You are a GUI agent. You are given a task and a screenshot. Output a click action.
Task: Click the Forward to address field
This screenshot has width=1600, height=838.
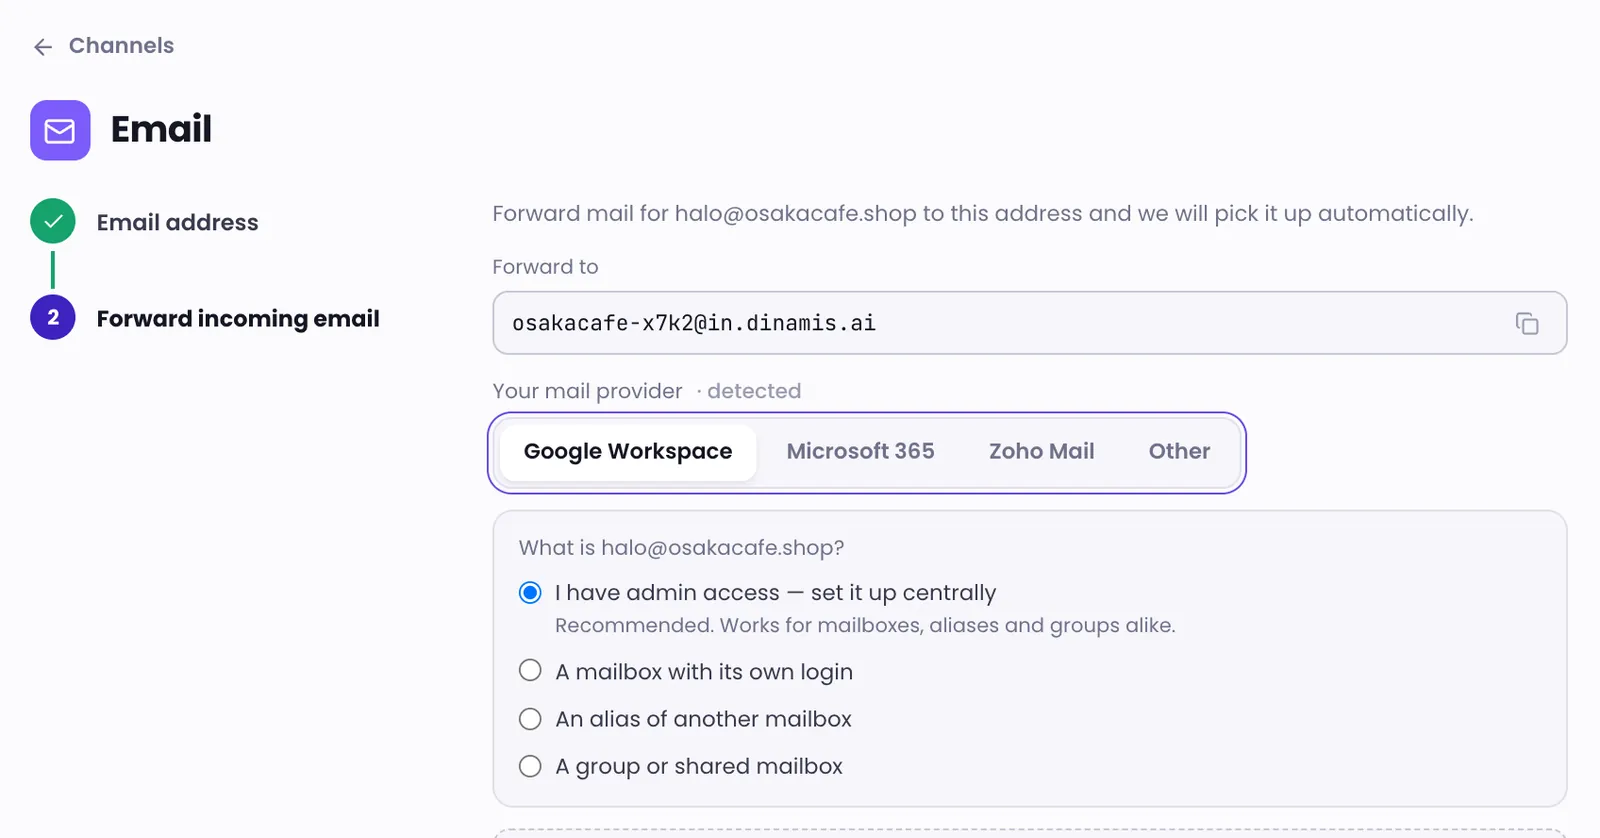pos(1029,323)
